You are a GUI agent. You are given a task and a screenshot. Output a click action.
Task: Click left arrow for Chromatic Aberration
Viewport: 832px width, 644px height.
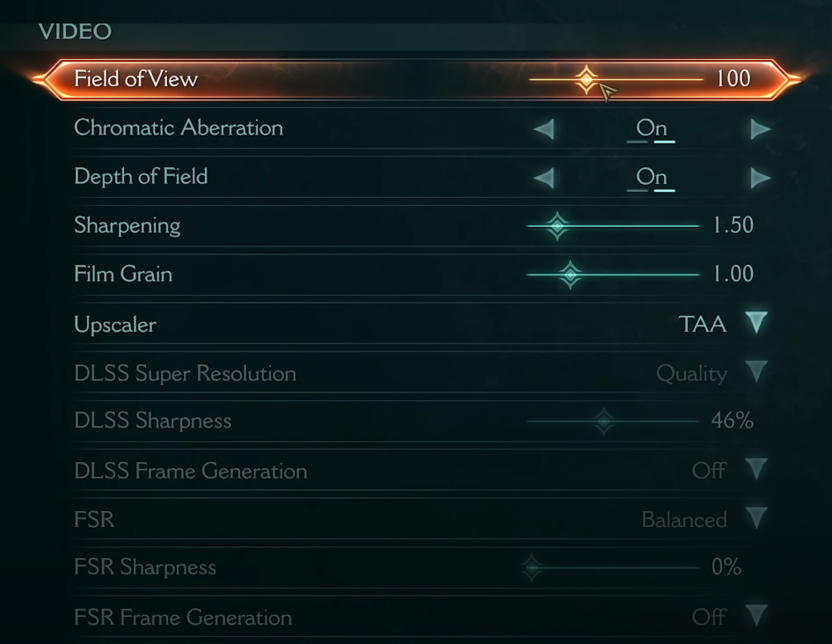pyautogui.click(x=544, y=129)
